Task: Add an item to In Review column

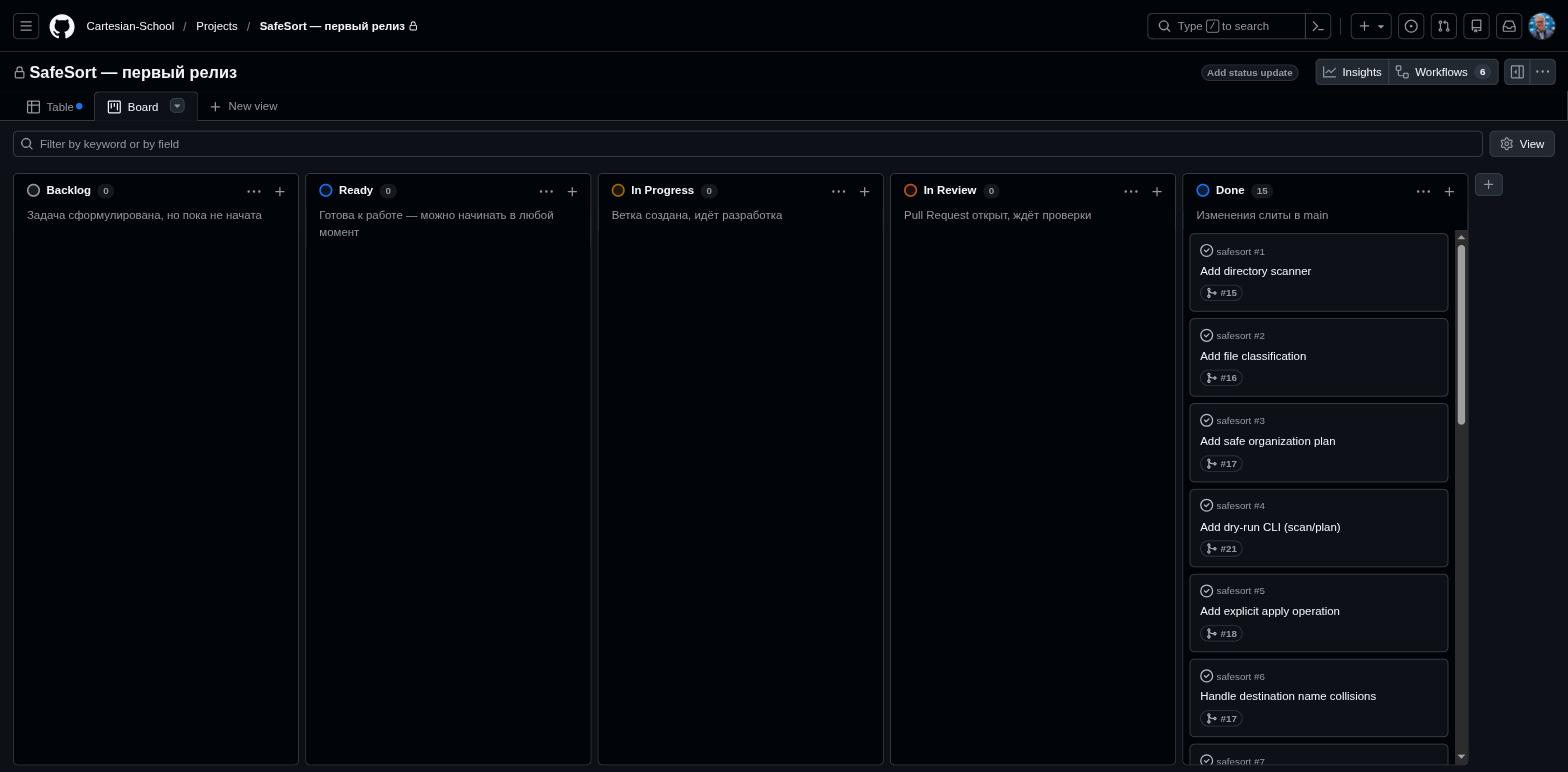Action: pos(1157,191)
